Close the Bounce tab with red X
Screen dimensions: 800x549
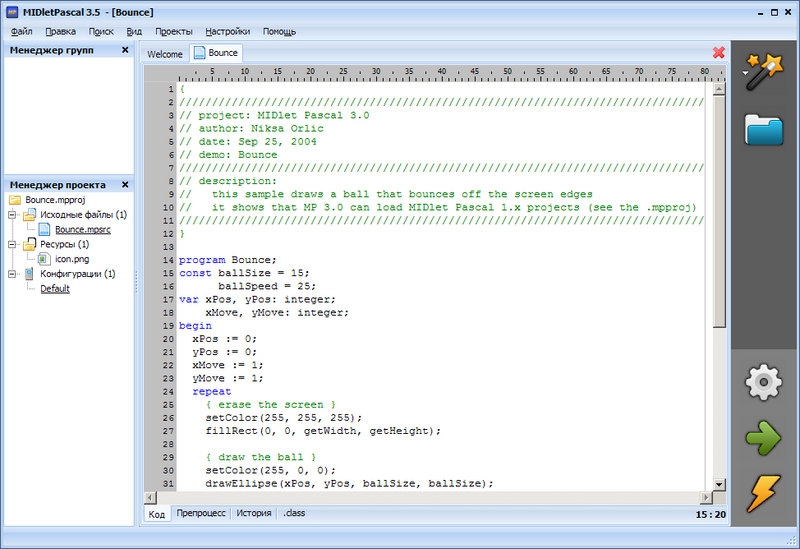[718, 52]
